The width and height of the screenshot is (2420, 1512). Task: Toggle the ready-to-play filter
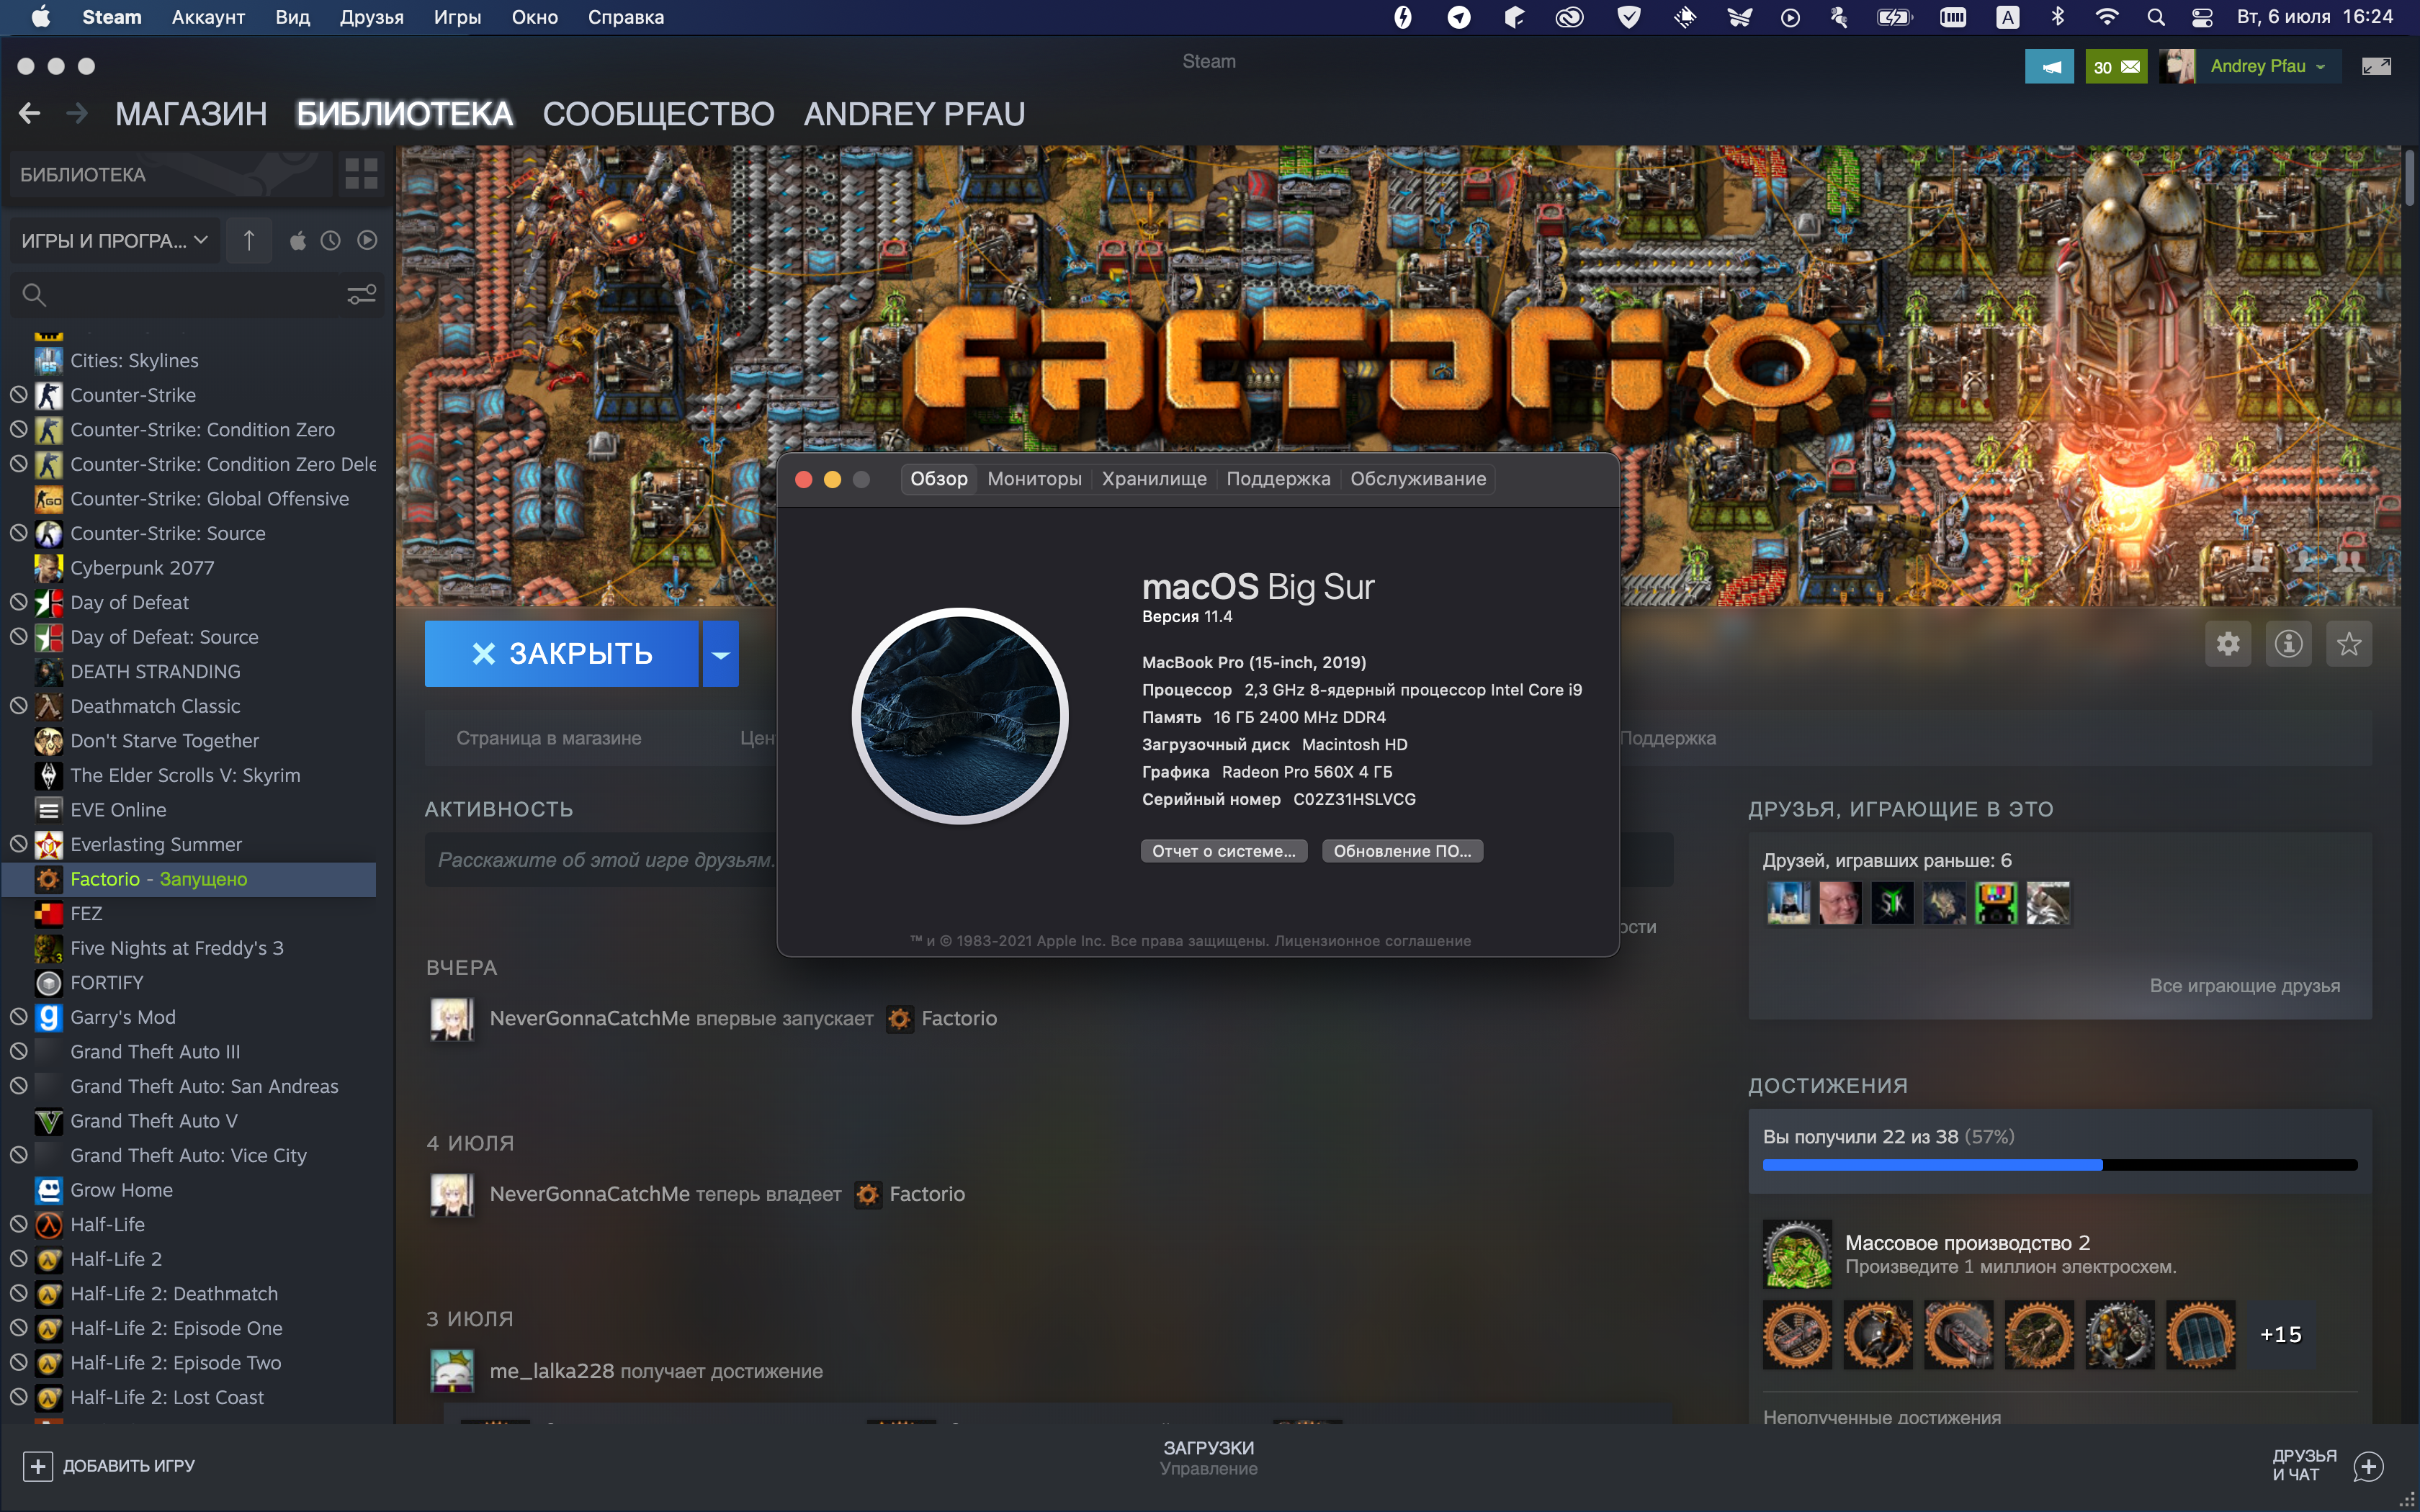[x=367, y=241]
